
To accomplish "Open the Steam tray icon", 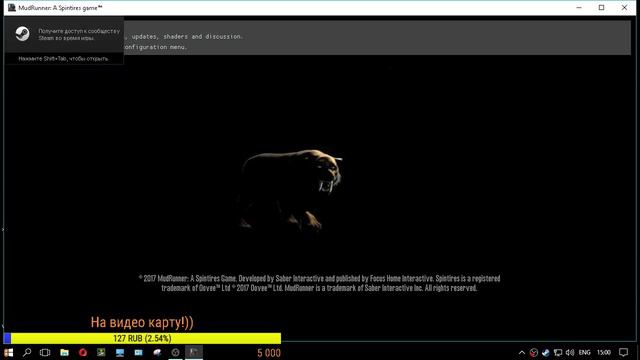I will coord(546,352).
